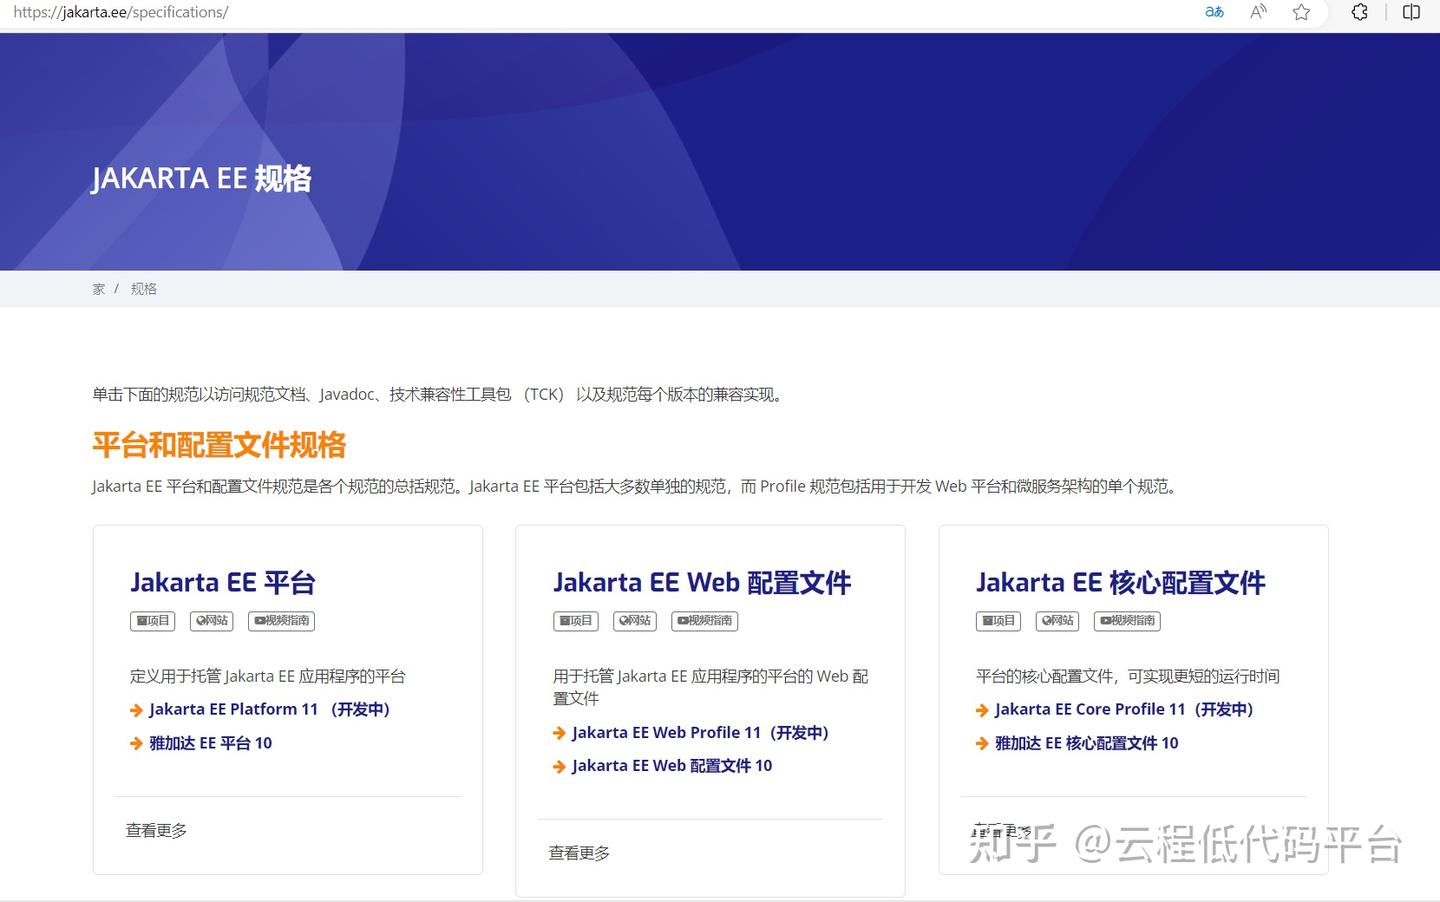1440x902 pixels.
Task: Open the read aloud icon in the browser toolbar
Action: click(1257, 13)
